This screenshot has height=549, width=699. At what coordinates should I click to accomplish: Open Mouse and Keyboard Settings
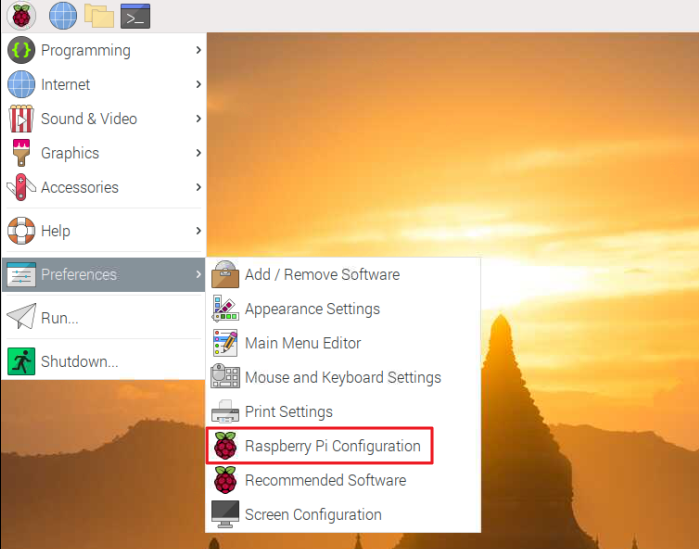click(343, 377)
